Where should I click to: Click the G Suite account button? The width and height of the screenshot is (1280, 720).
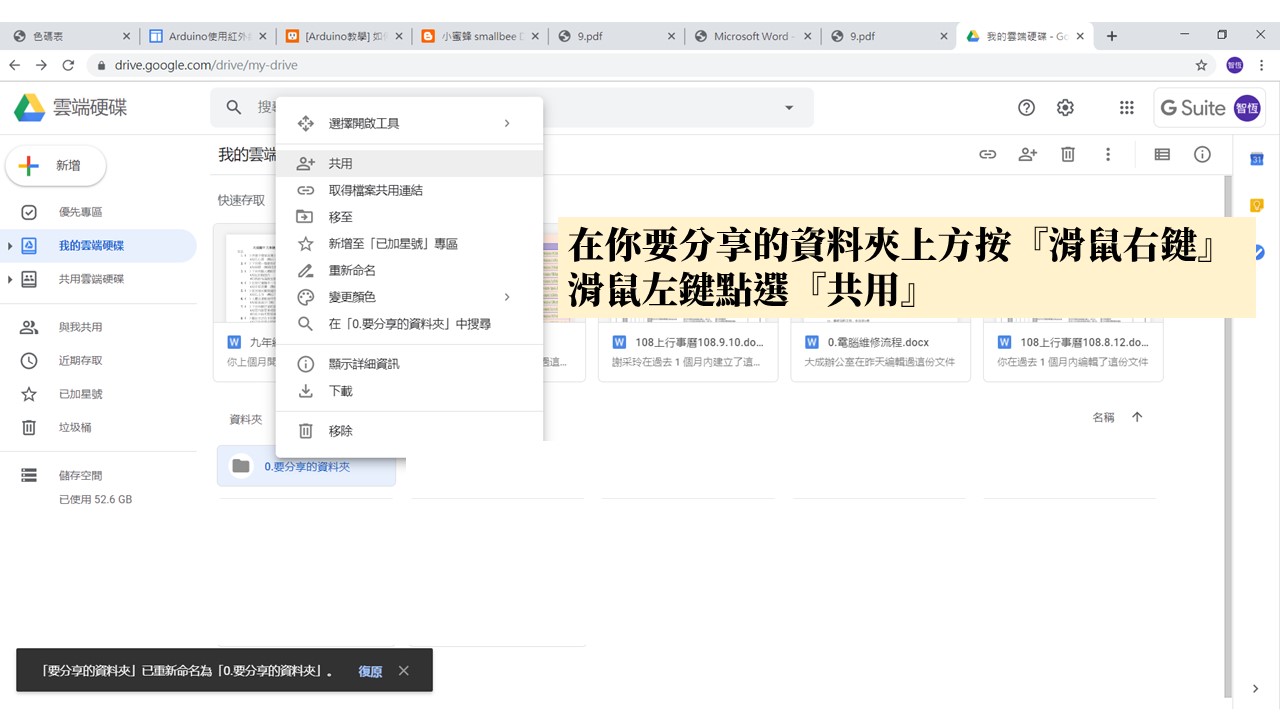tap(1211, 108)
